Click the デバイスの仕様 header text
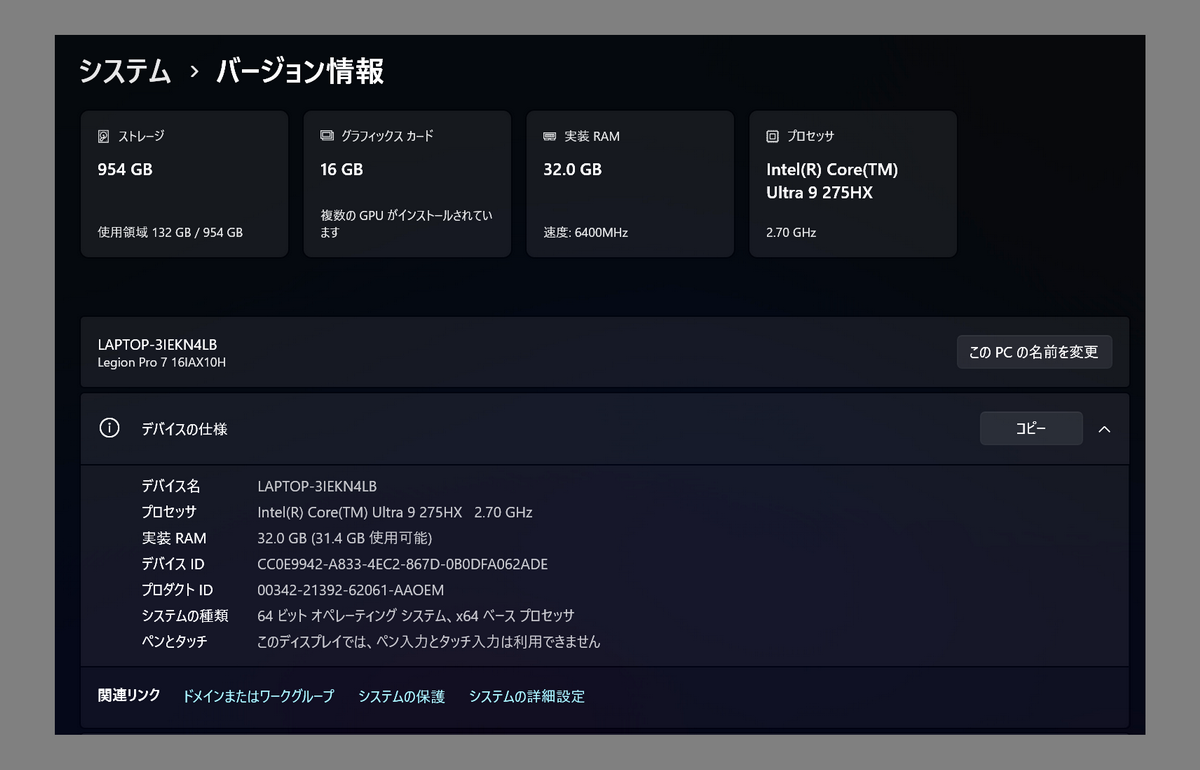This screenshot has height=770, width=1200. (x=184, y=429)
